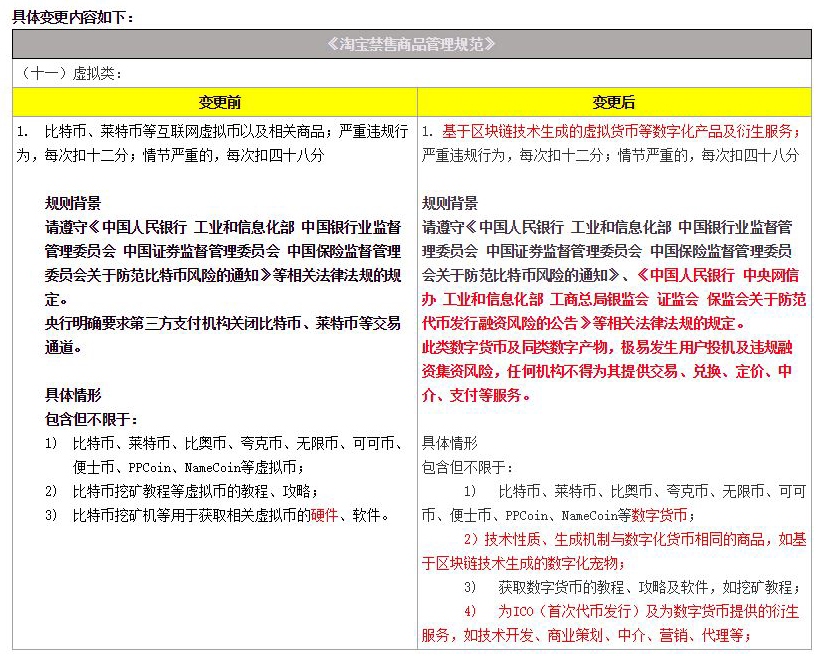Select the yellow "变更后" column header
Screen dimensions: 835x664
coord(614,102)
